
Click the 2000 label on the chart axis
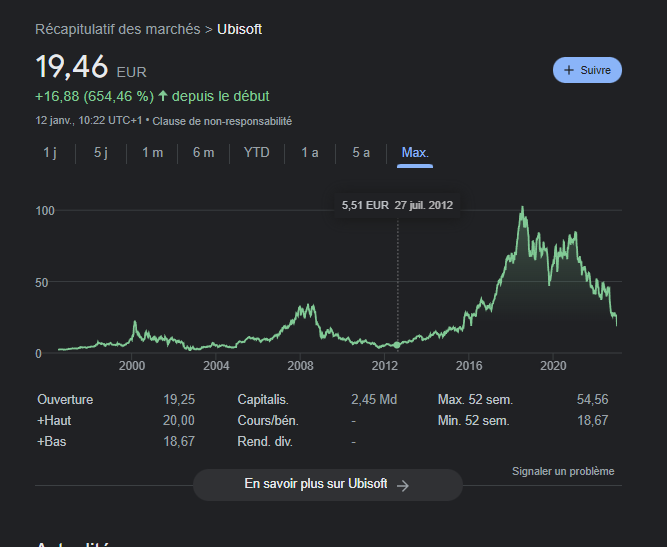coord(132,366)
